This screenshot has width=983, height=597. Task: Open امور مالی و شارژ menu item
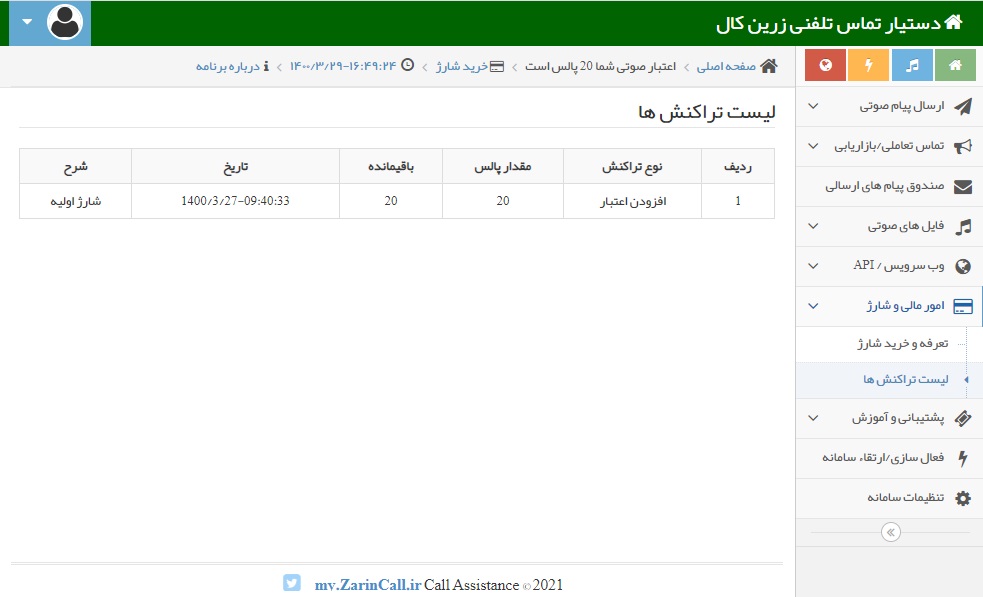click(x=889, y=307)
